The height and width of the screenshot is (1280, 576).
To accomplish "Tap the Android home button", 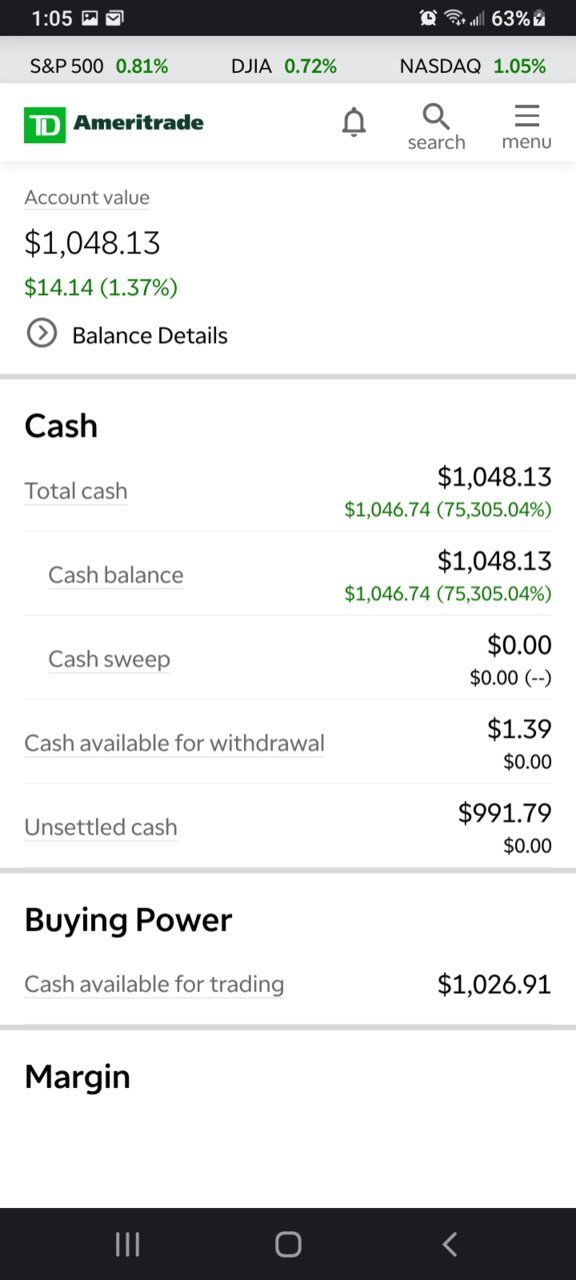I will [x=288, y=1244].
